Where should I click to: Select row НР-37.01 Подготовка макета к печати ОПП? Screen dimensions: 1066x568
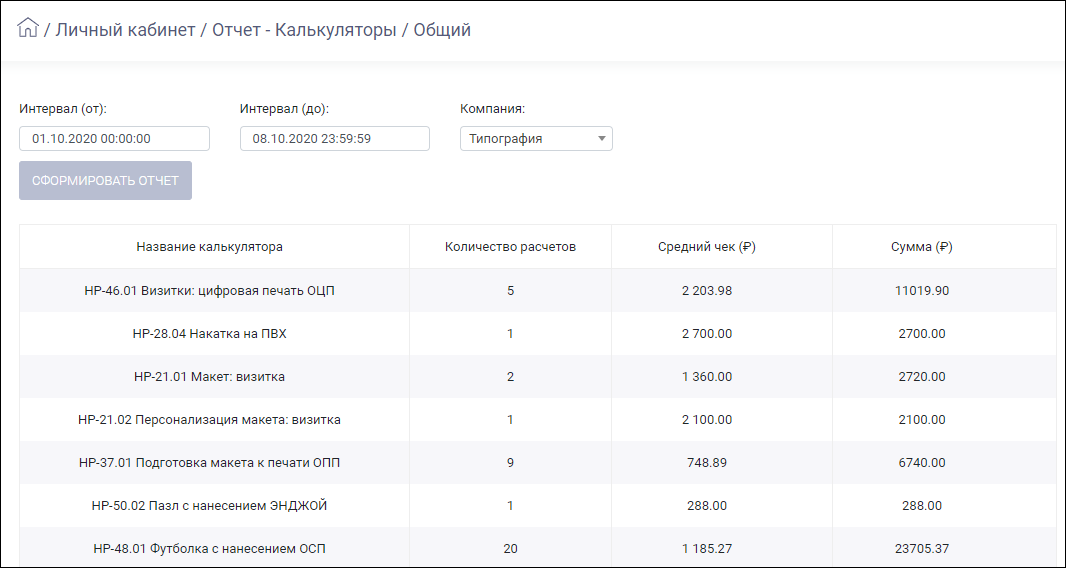click(x=538, y=463)
